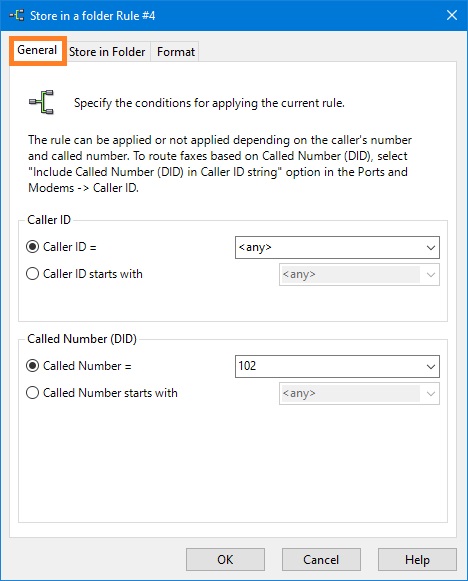
Task: Confirm the rule with the OK button
Action: point(225,560)
